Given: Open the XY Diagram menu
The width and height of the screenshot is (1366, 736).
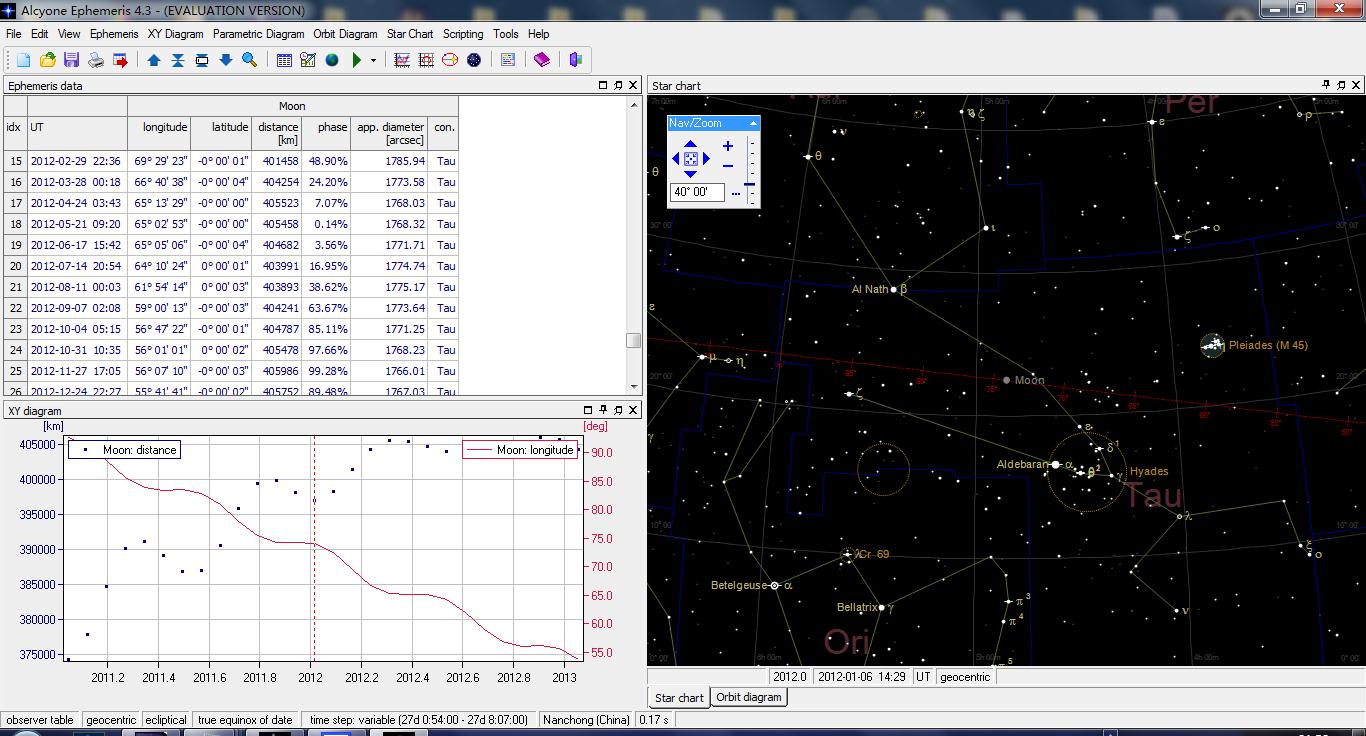Looking at the screenshot, I should click(x=175, y=34).
